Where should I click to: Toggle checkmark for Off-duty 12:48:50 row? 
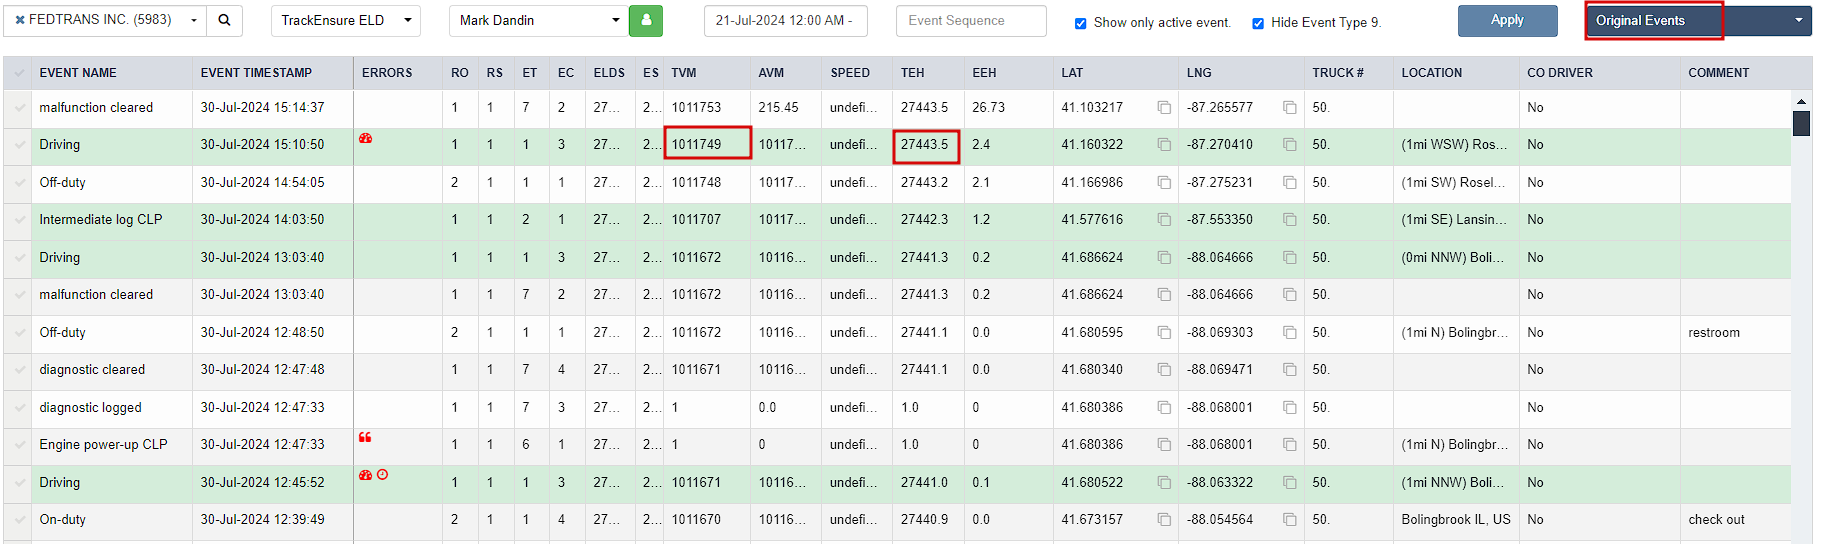pos(18,333)
